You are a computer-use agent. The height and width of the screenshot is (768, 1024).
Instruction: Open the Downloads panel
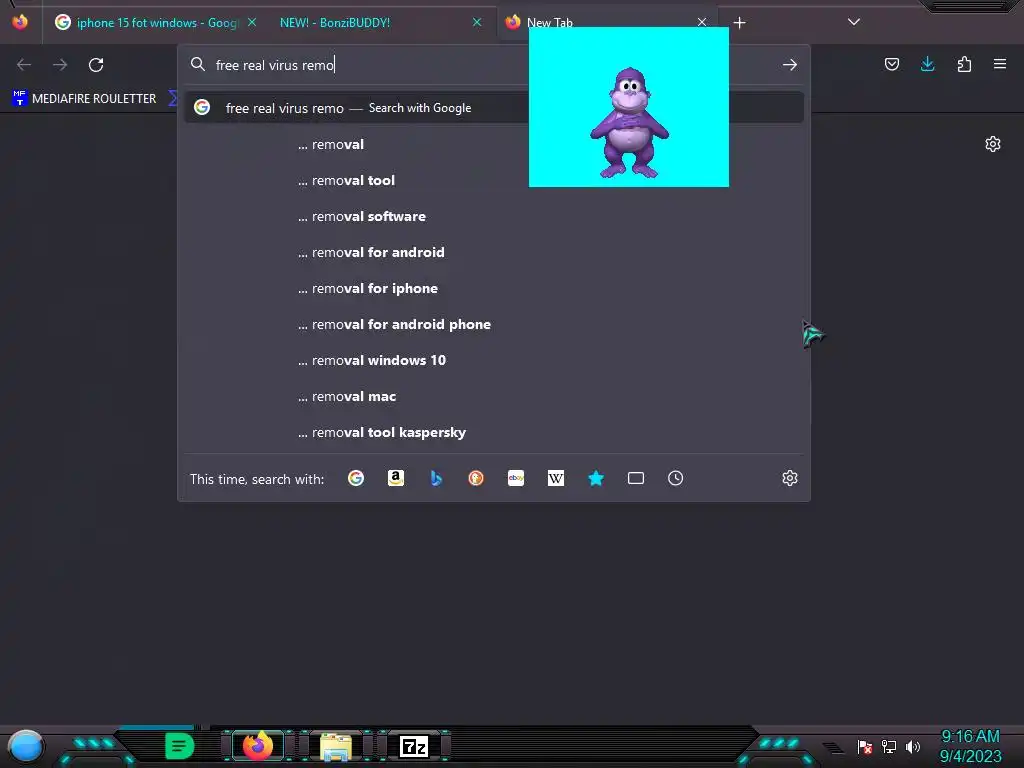pos(927,64)
